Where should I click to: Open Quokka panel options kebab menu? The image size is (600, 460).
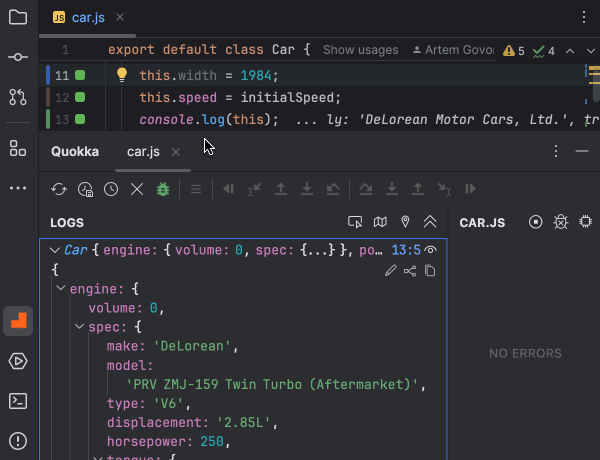pyautogui.click(x=556, y=151)
